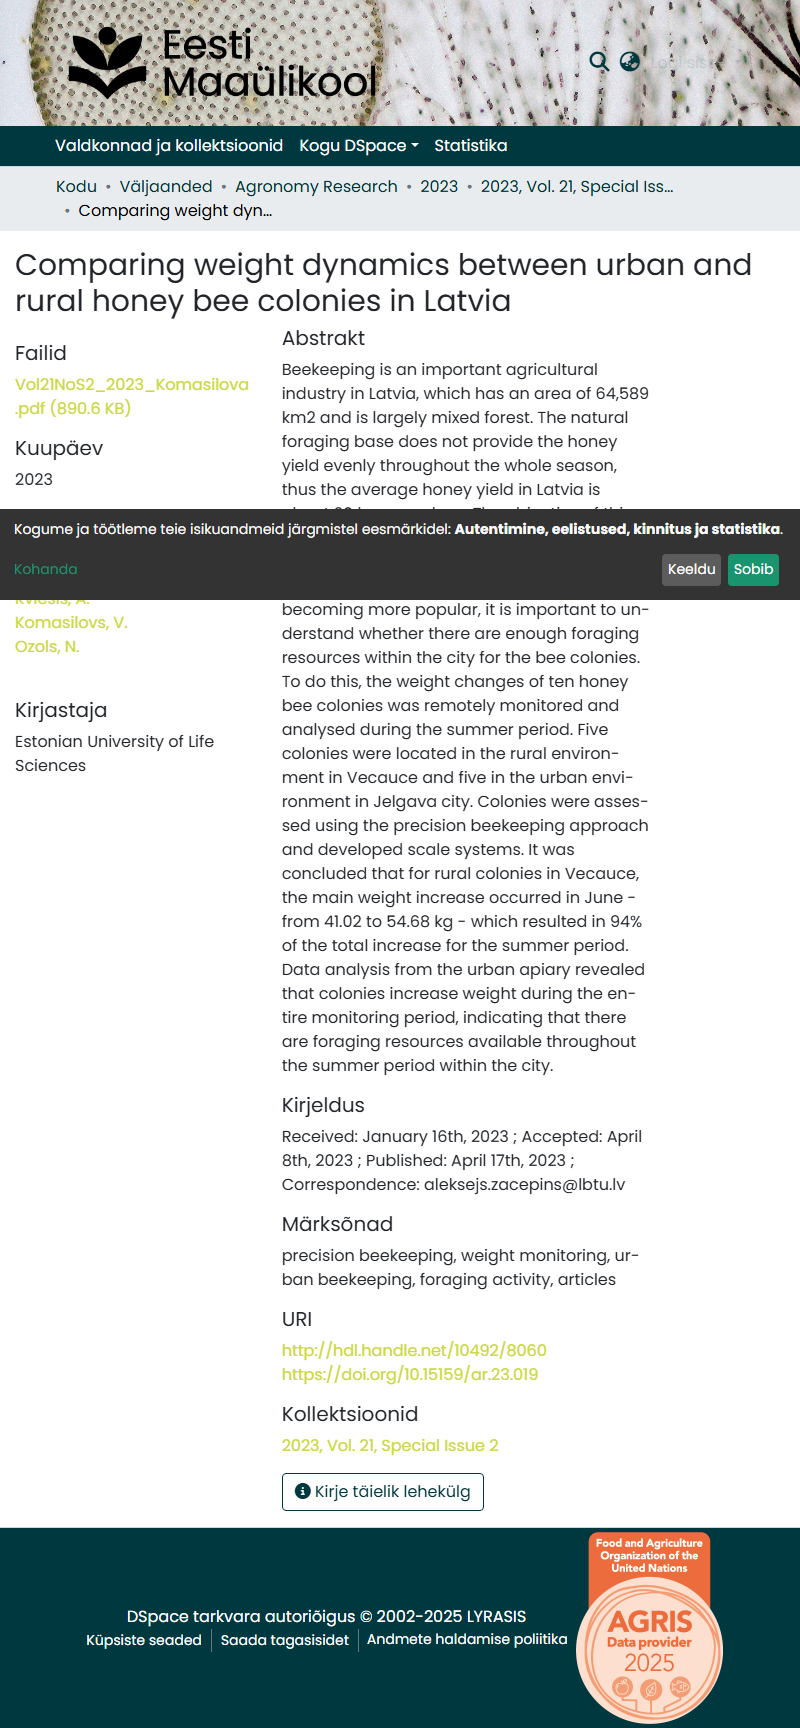Open author Komasilovs, V. link

pyautogui.click(x=71, y=622)
